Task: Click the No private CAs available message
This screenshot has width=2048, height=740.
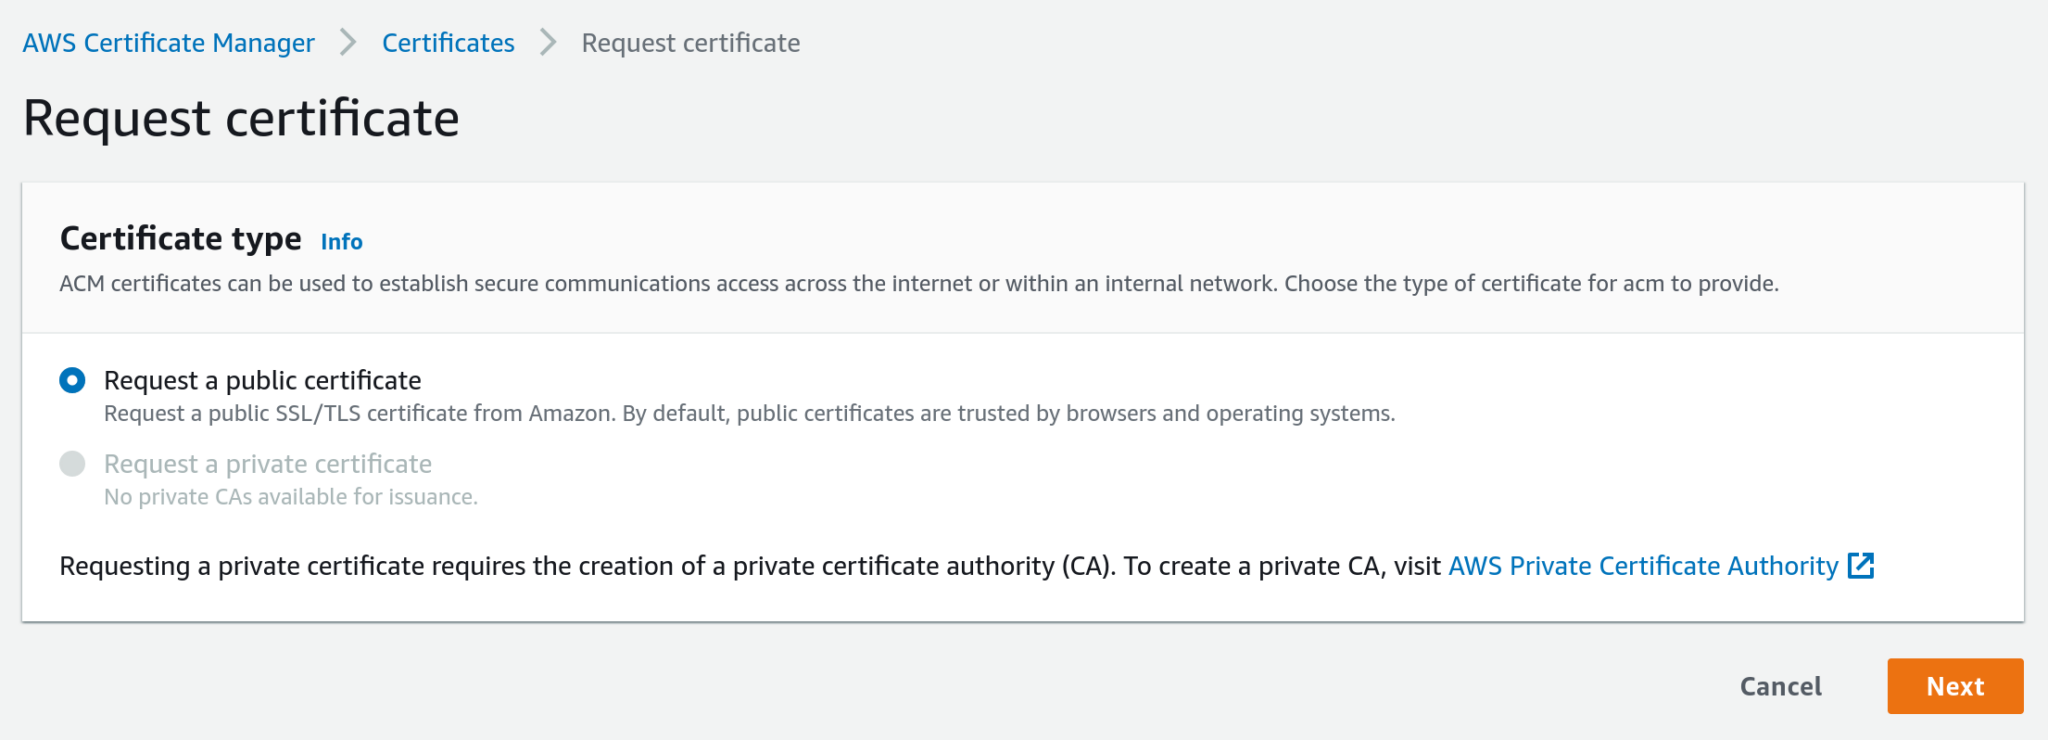Action: click(x=291, y=496)
